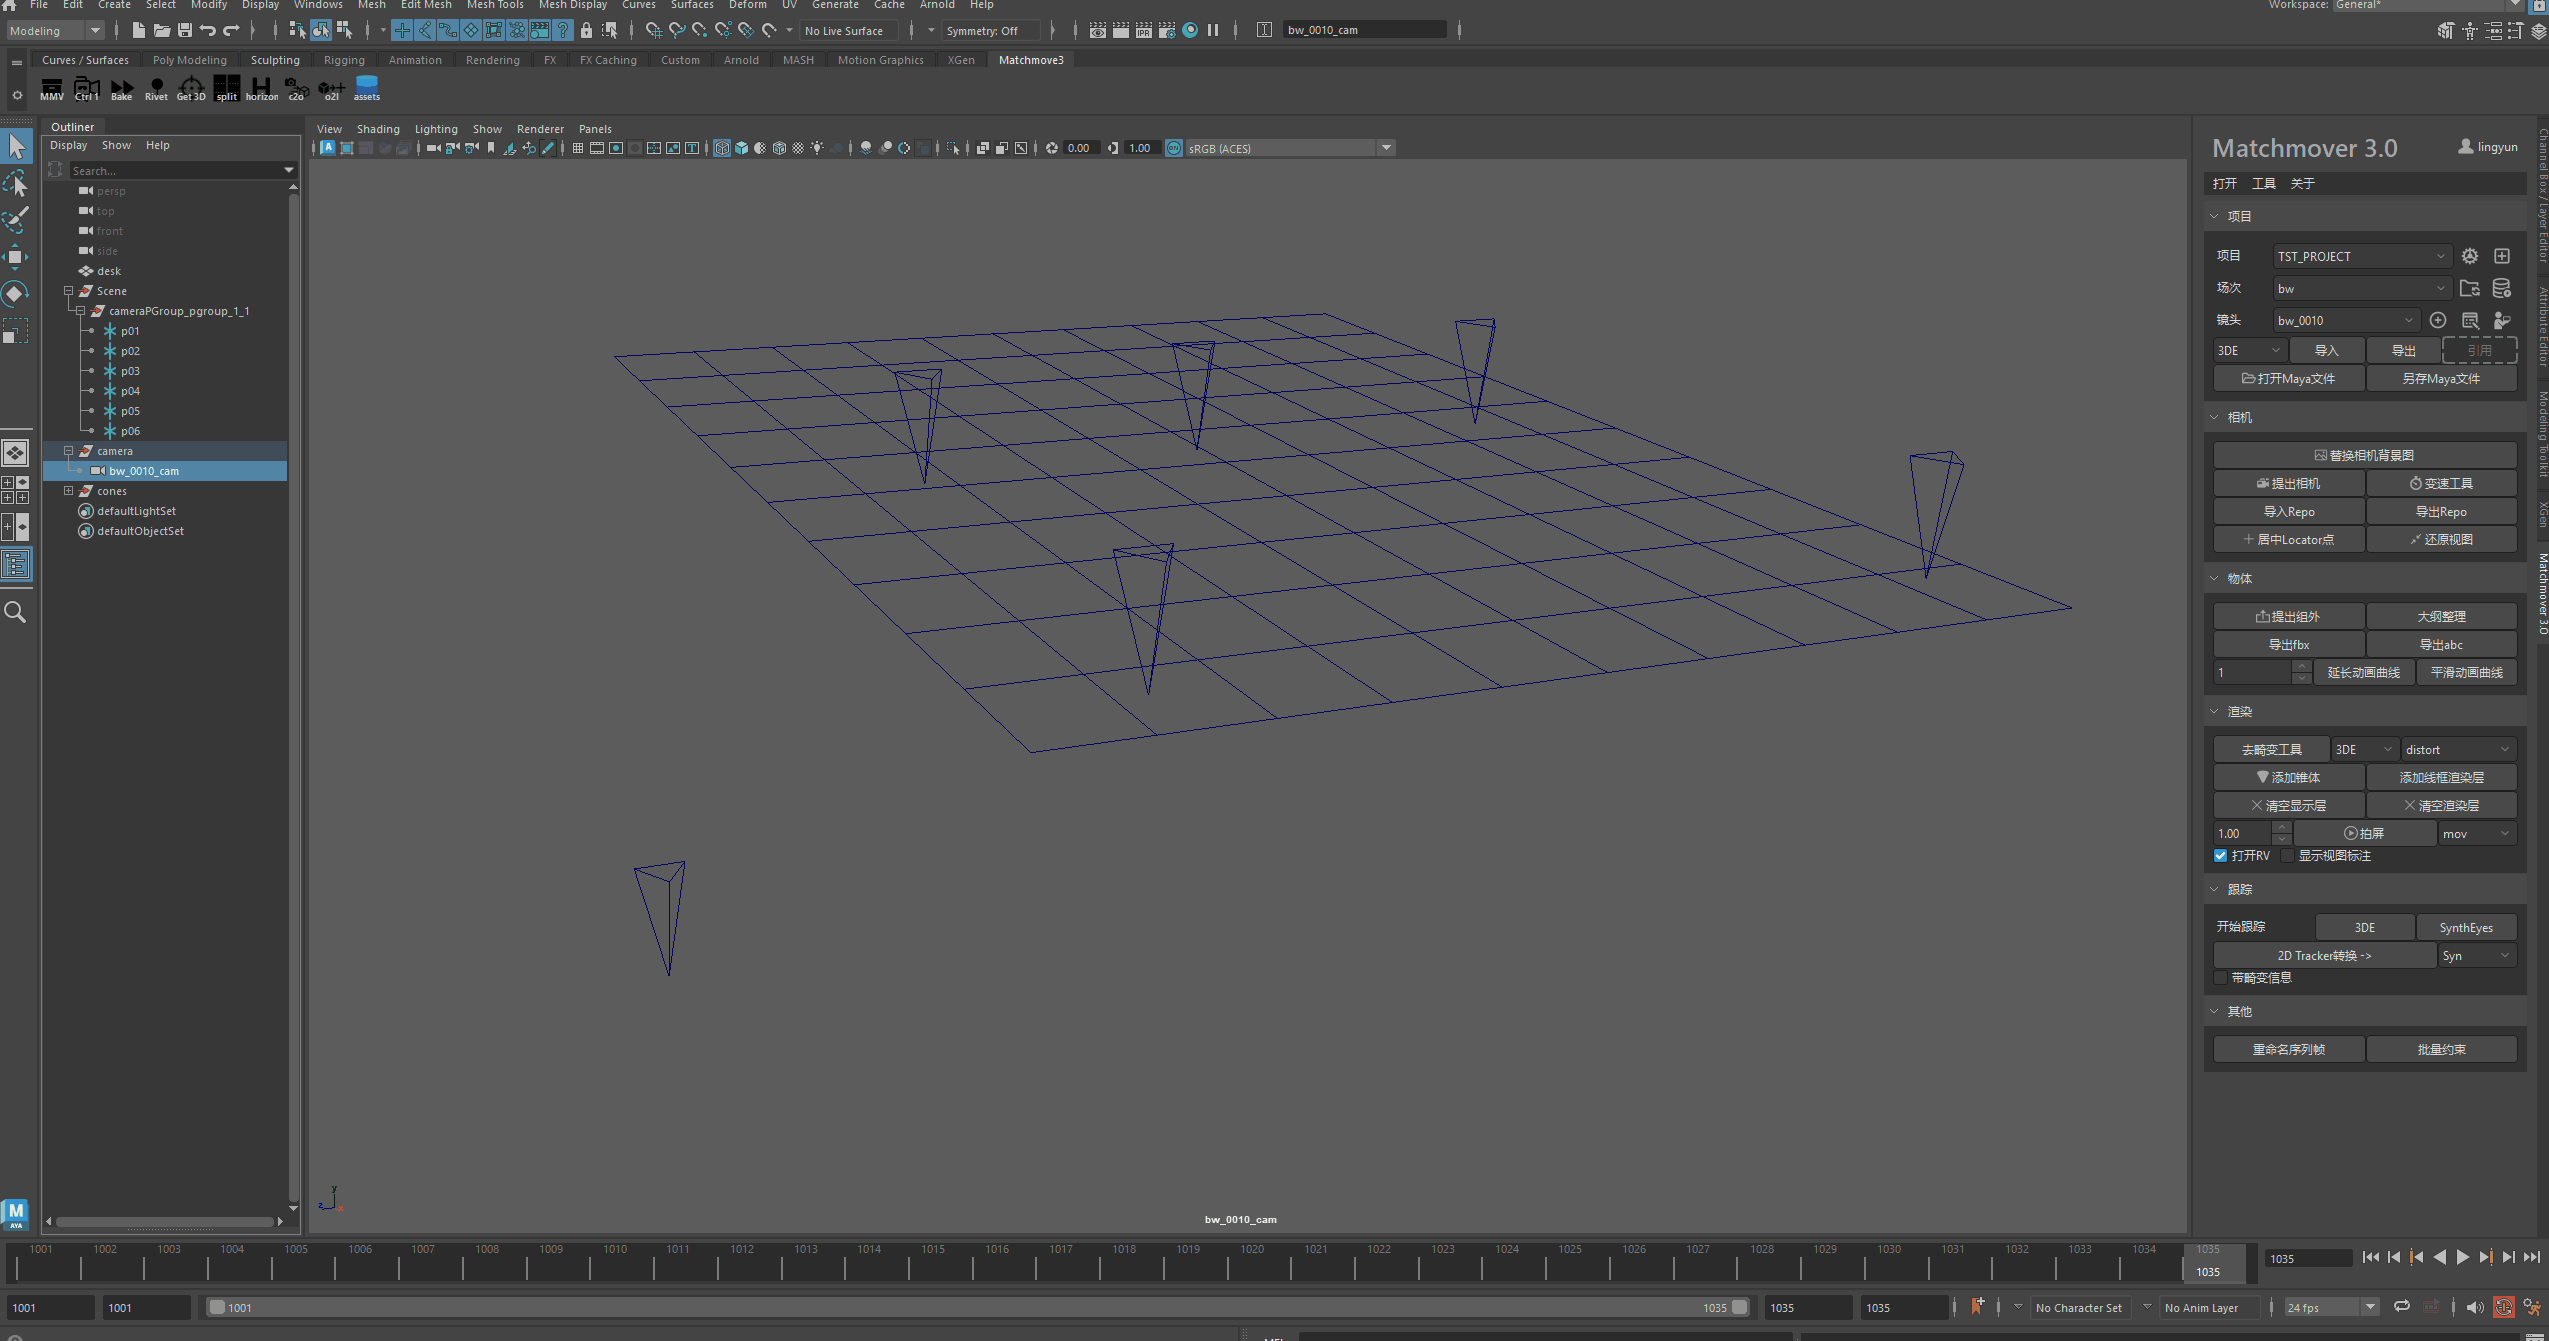This screenshot has height=1341, width=2549.
Task: Click the Rivet shelf icon
Action: point(156,89)
